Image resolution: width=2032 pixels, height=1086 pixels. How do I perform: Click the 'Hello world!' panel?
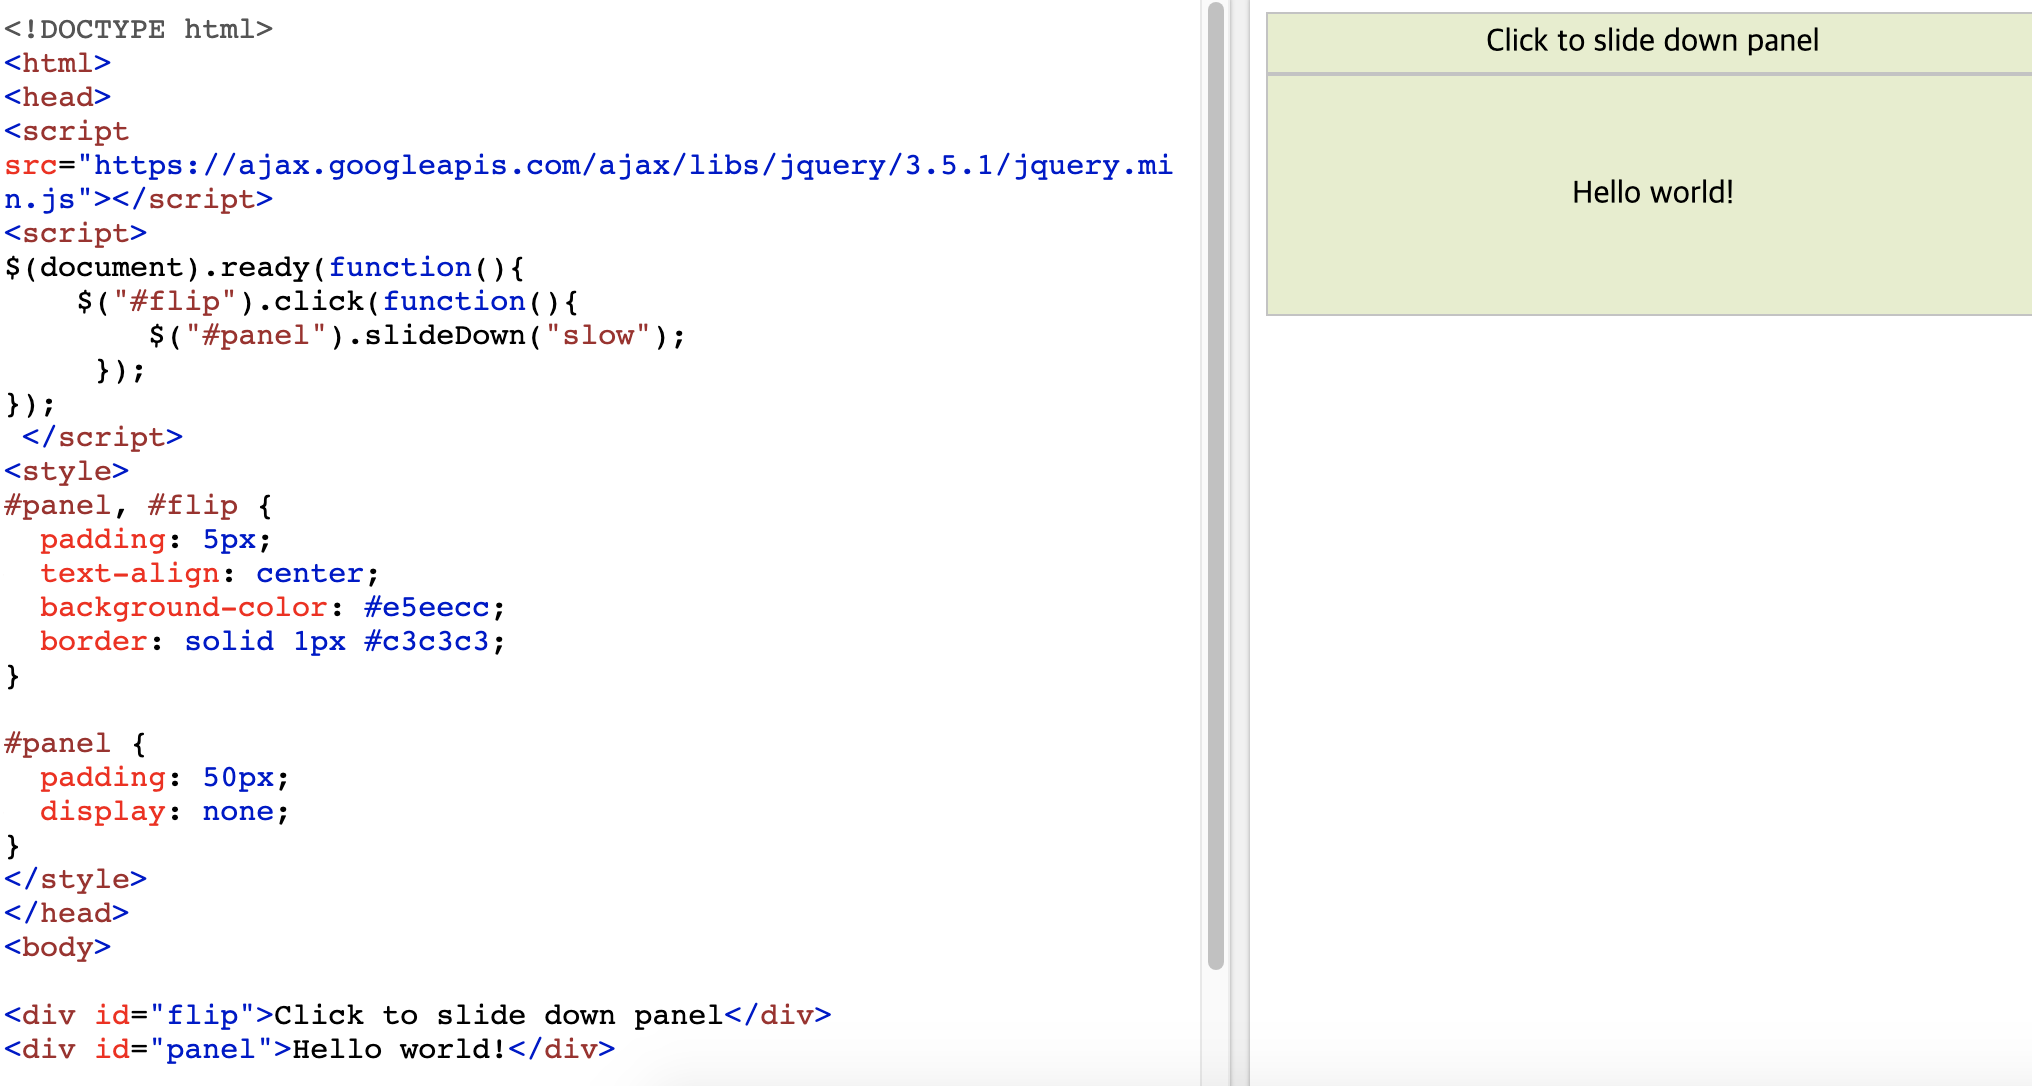point(1650,193)
